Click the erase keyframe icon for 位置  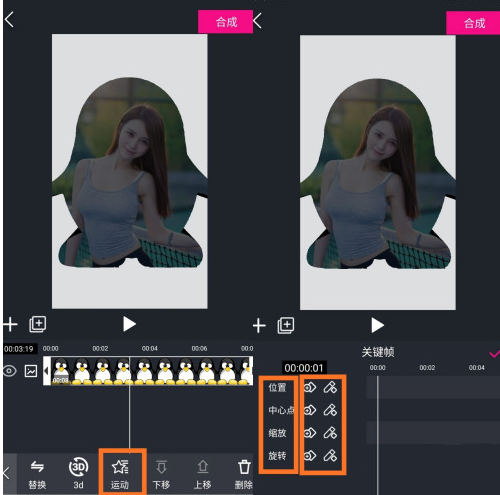[330, 388]
